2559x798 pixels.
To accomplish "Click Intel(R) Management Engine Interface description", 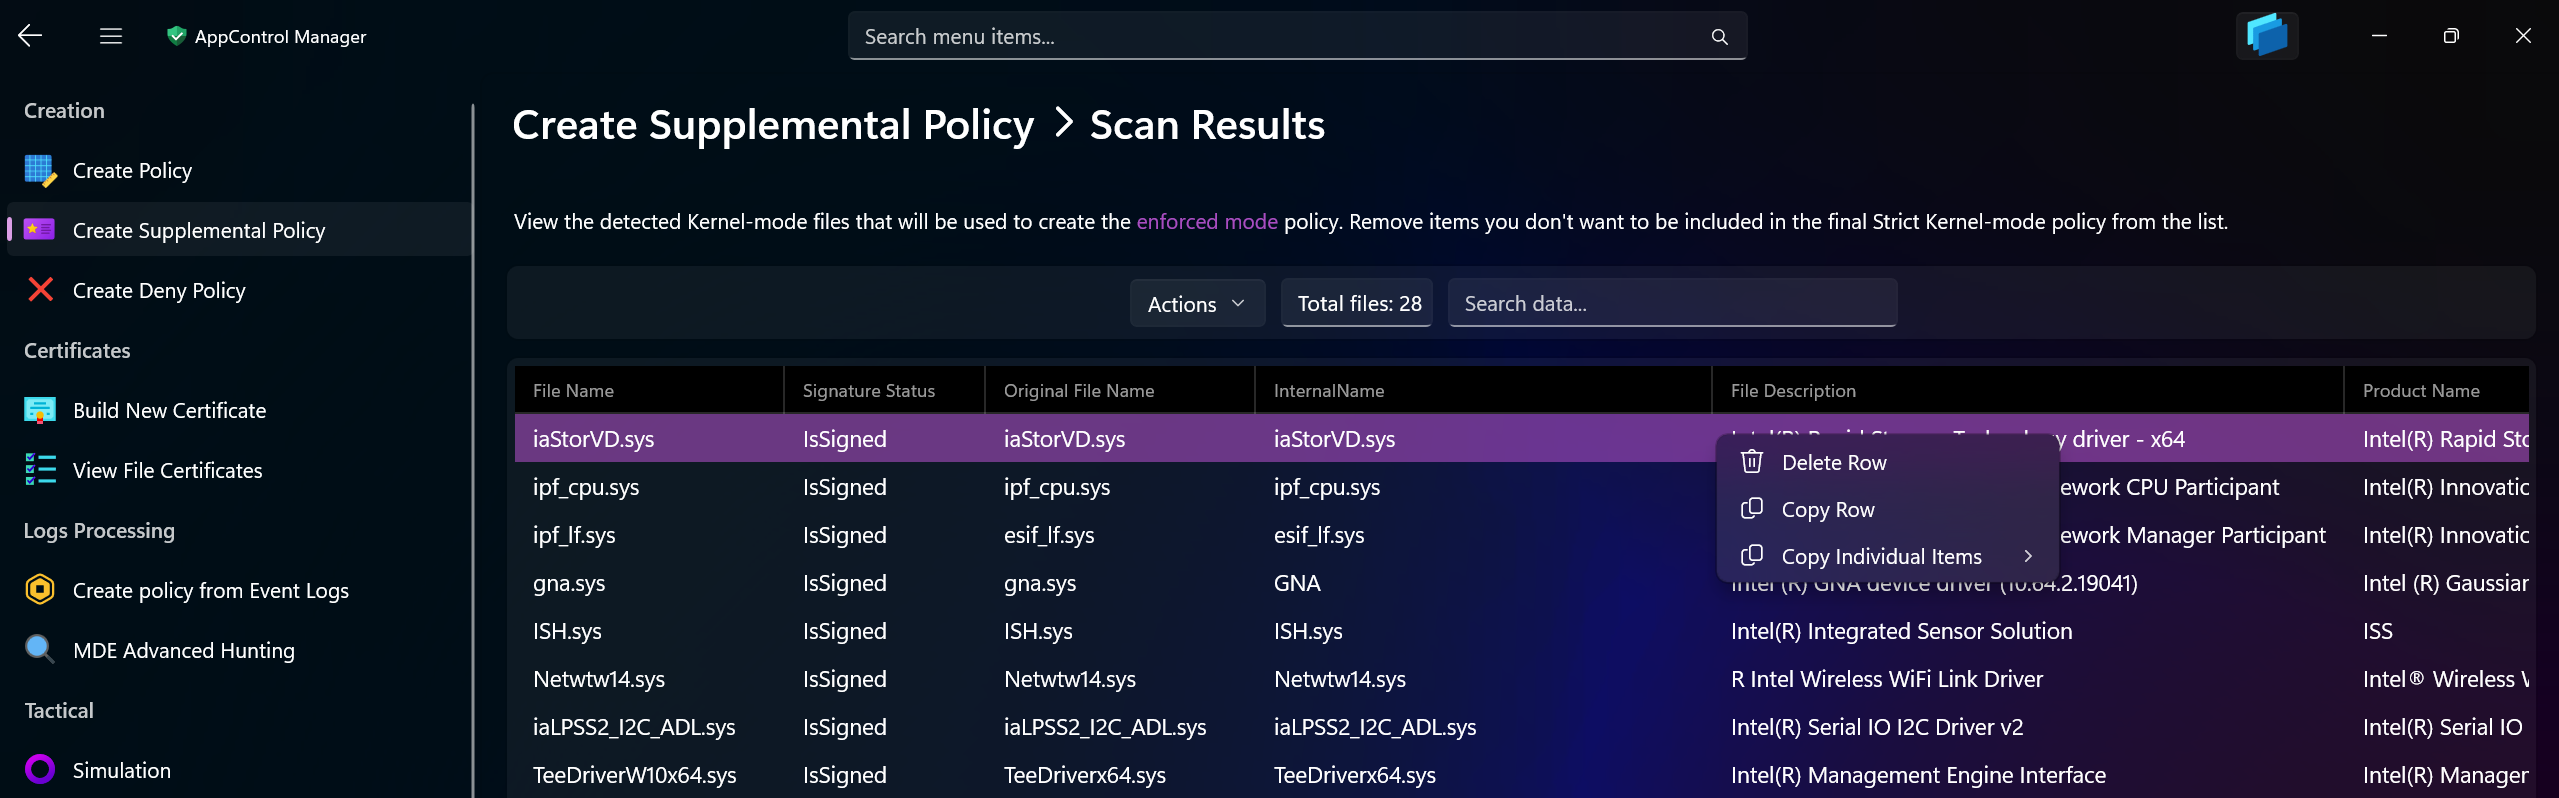I will (1918, 775).
